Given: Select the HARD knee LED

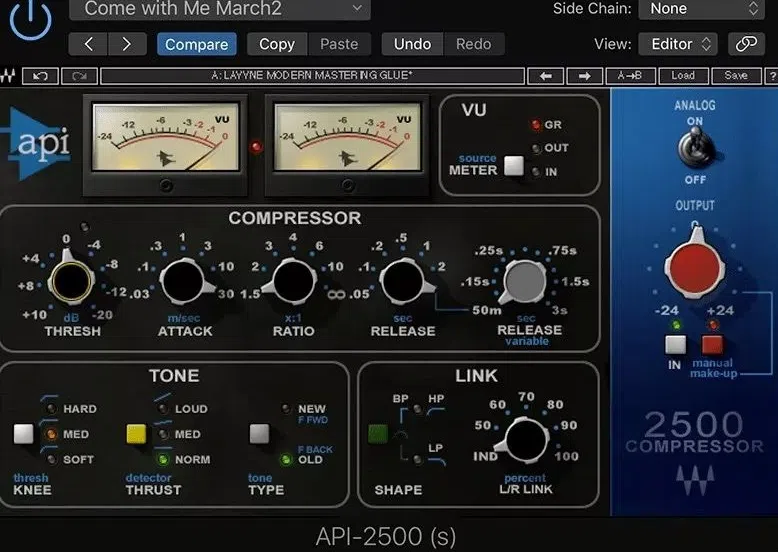Looking at the screenshot, I should tap(51, 409).
